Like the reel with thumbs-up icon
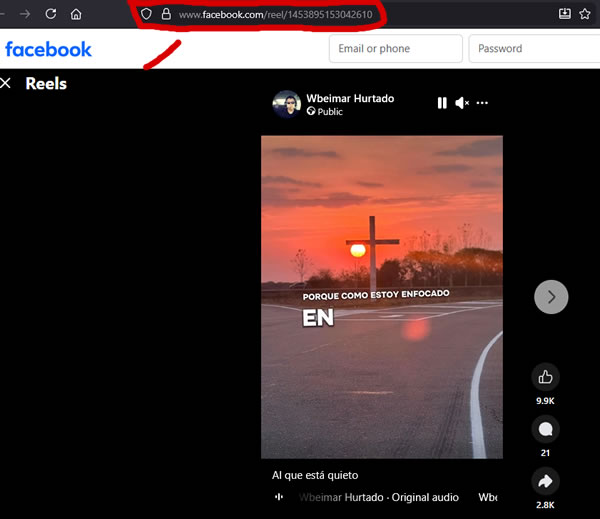The image size is (600, 519). [545, 377]
